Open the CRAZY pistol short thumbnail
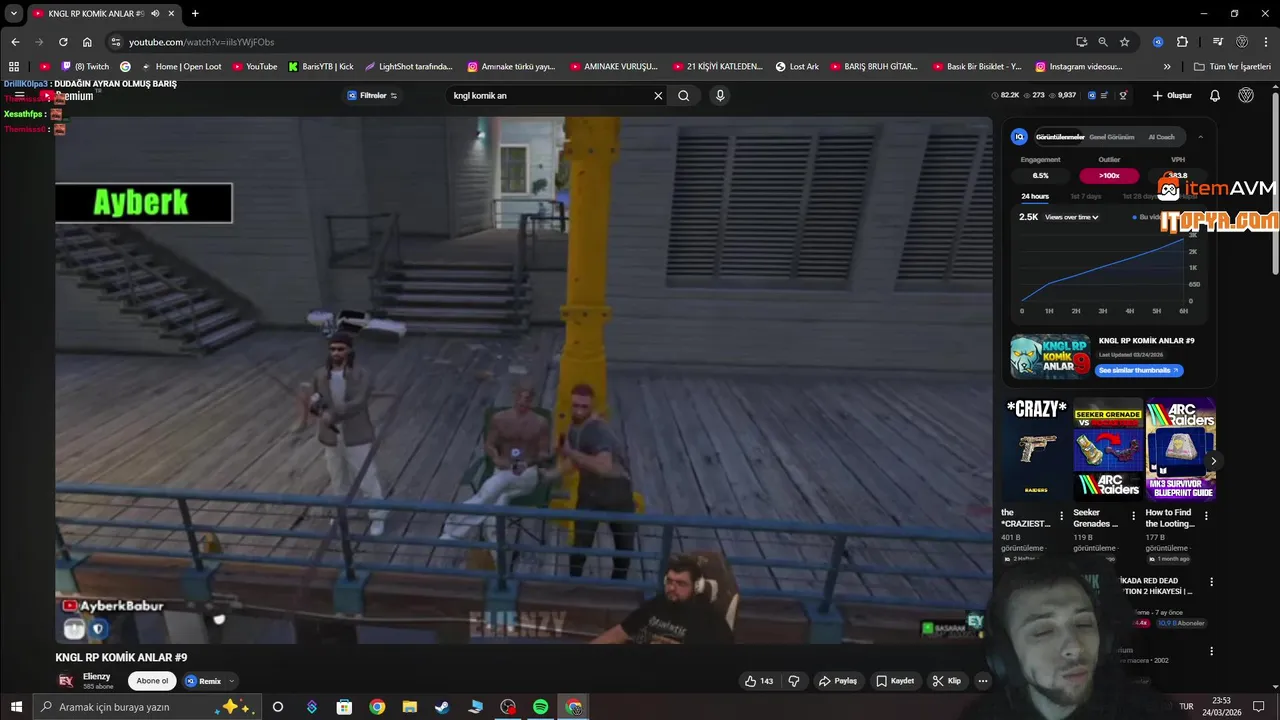This screenshot has width=1280, height=720. point(1035,450)
